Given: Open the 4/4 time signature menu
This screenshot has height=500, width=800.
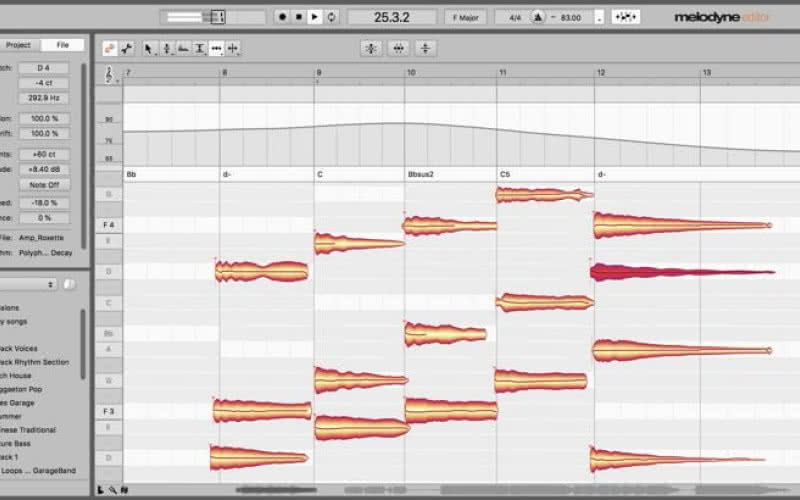Looking at the screenshot, I should (515, 17).
